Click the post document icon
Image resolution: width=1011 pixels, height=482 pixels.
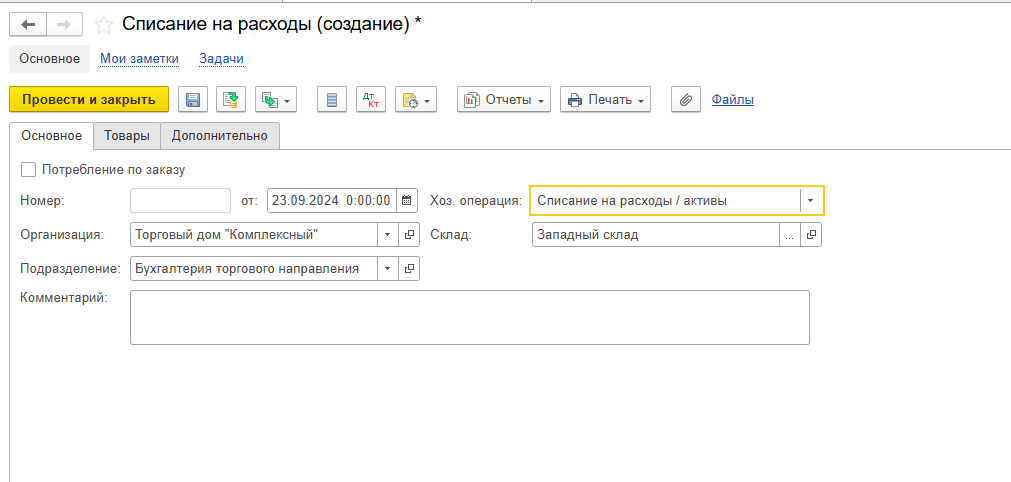tap(231, 99)
